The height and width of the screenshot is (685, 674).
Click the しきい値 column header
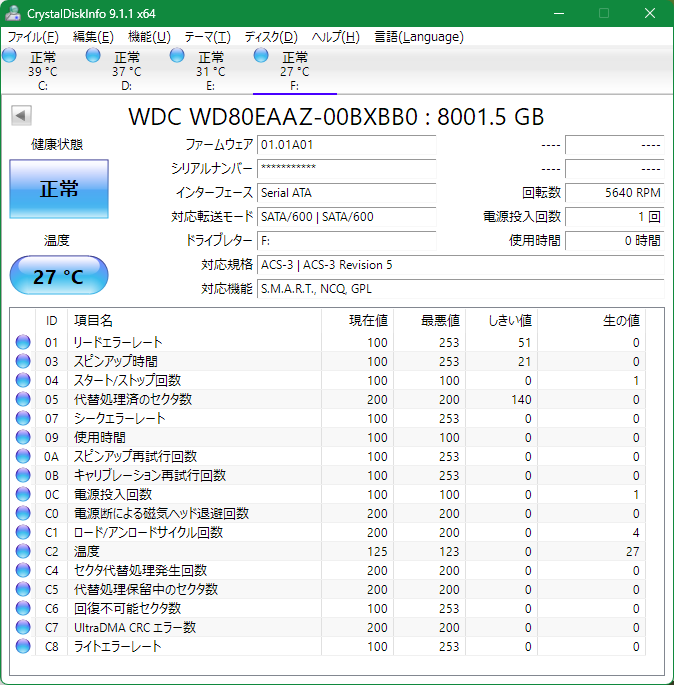point(501,321)
